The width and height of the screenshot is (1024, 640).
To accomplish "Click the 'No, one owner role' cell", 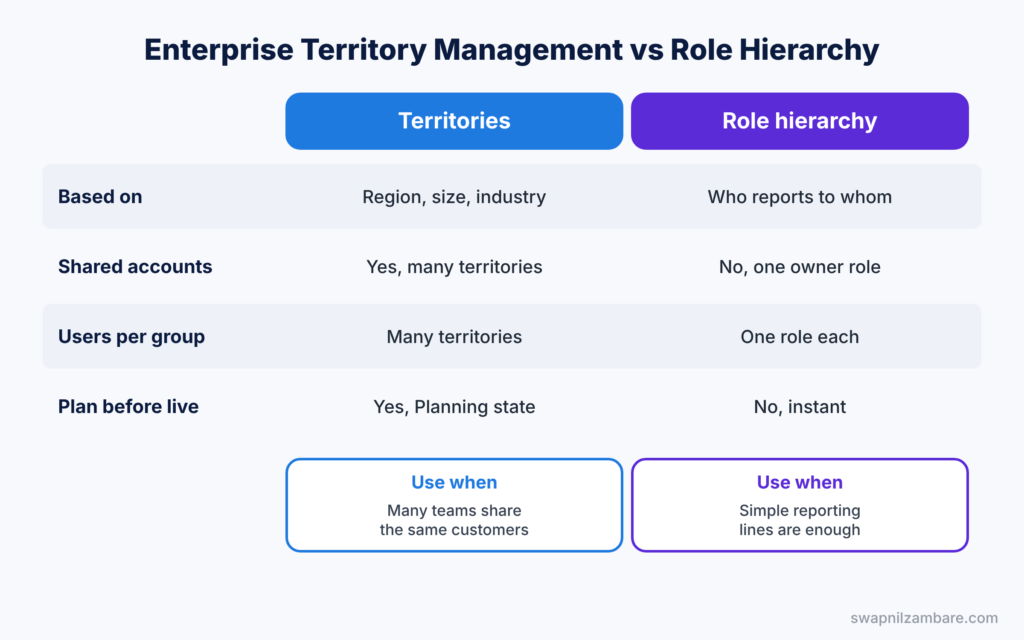I will 799,266.
